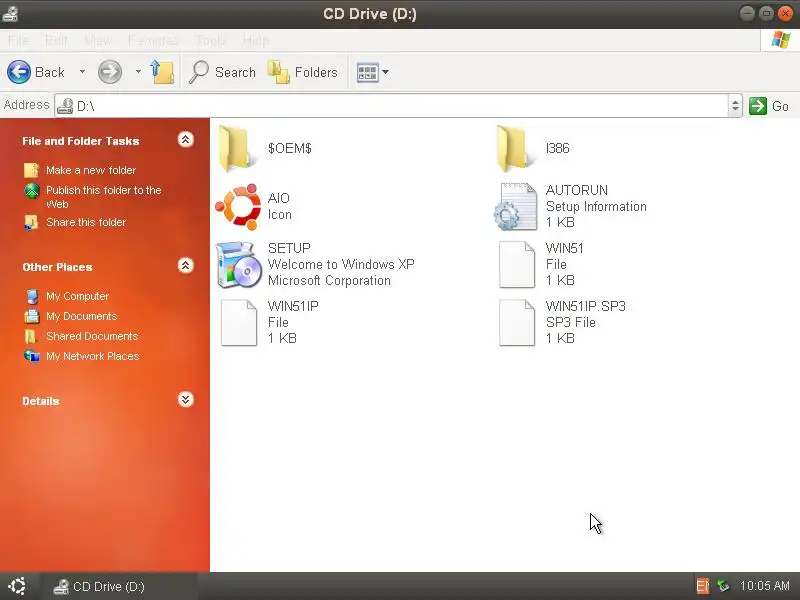Click the Shared Documents sidebar icon
800x600 pixels.
pos(32,336)
